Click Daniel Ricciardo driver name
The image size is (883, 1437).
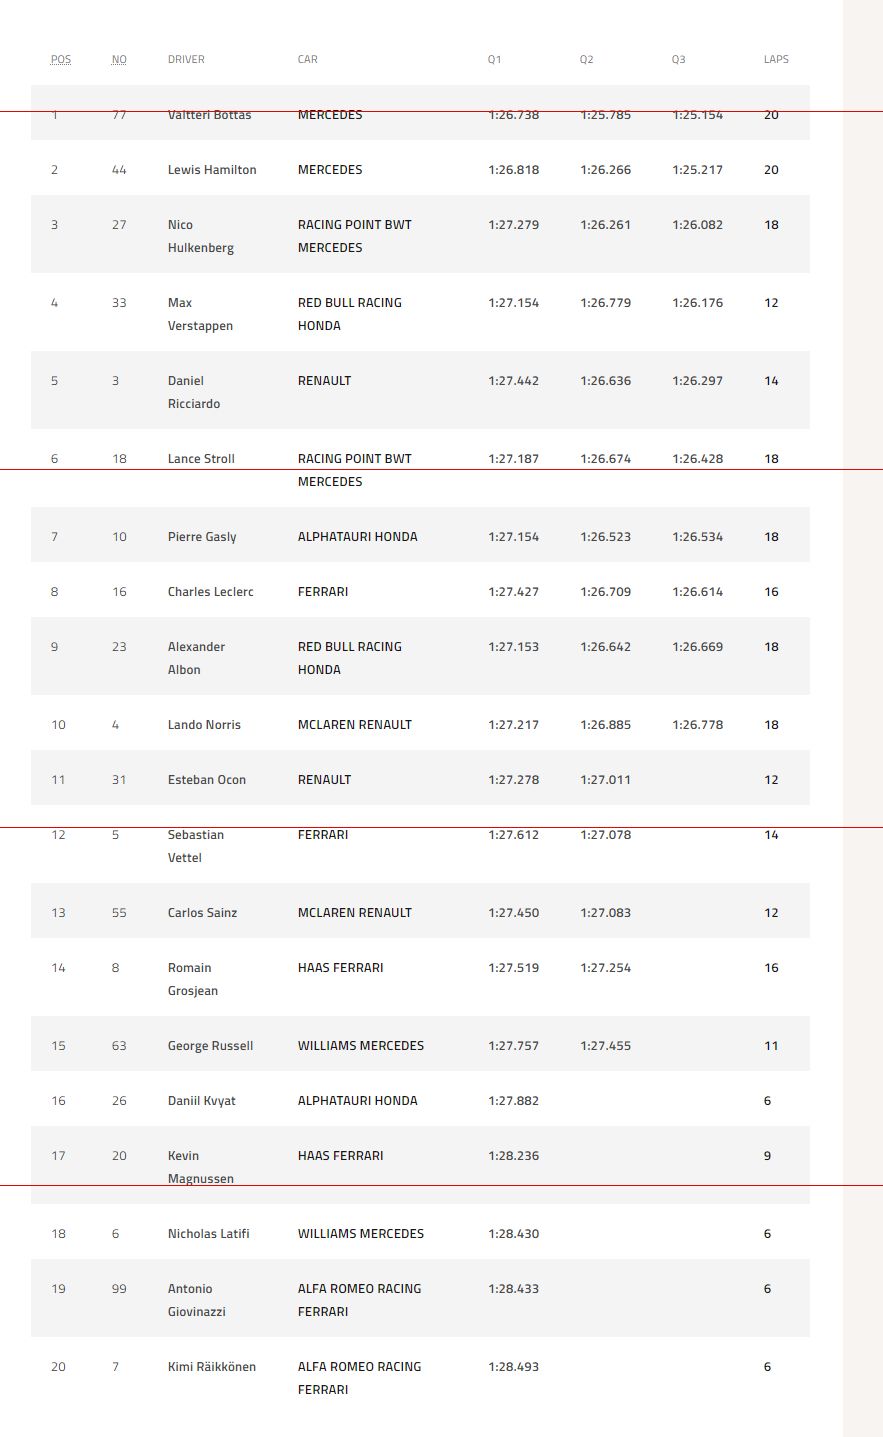point(194,392)
